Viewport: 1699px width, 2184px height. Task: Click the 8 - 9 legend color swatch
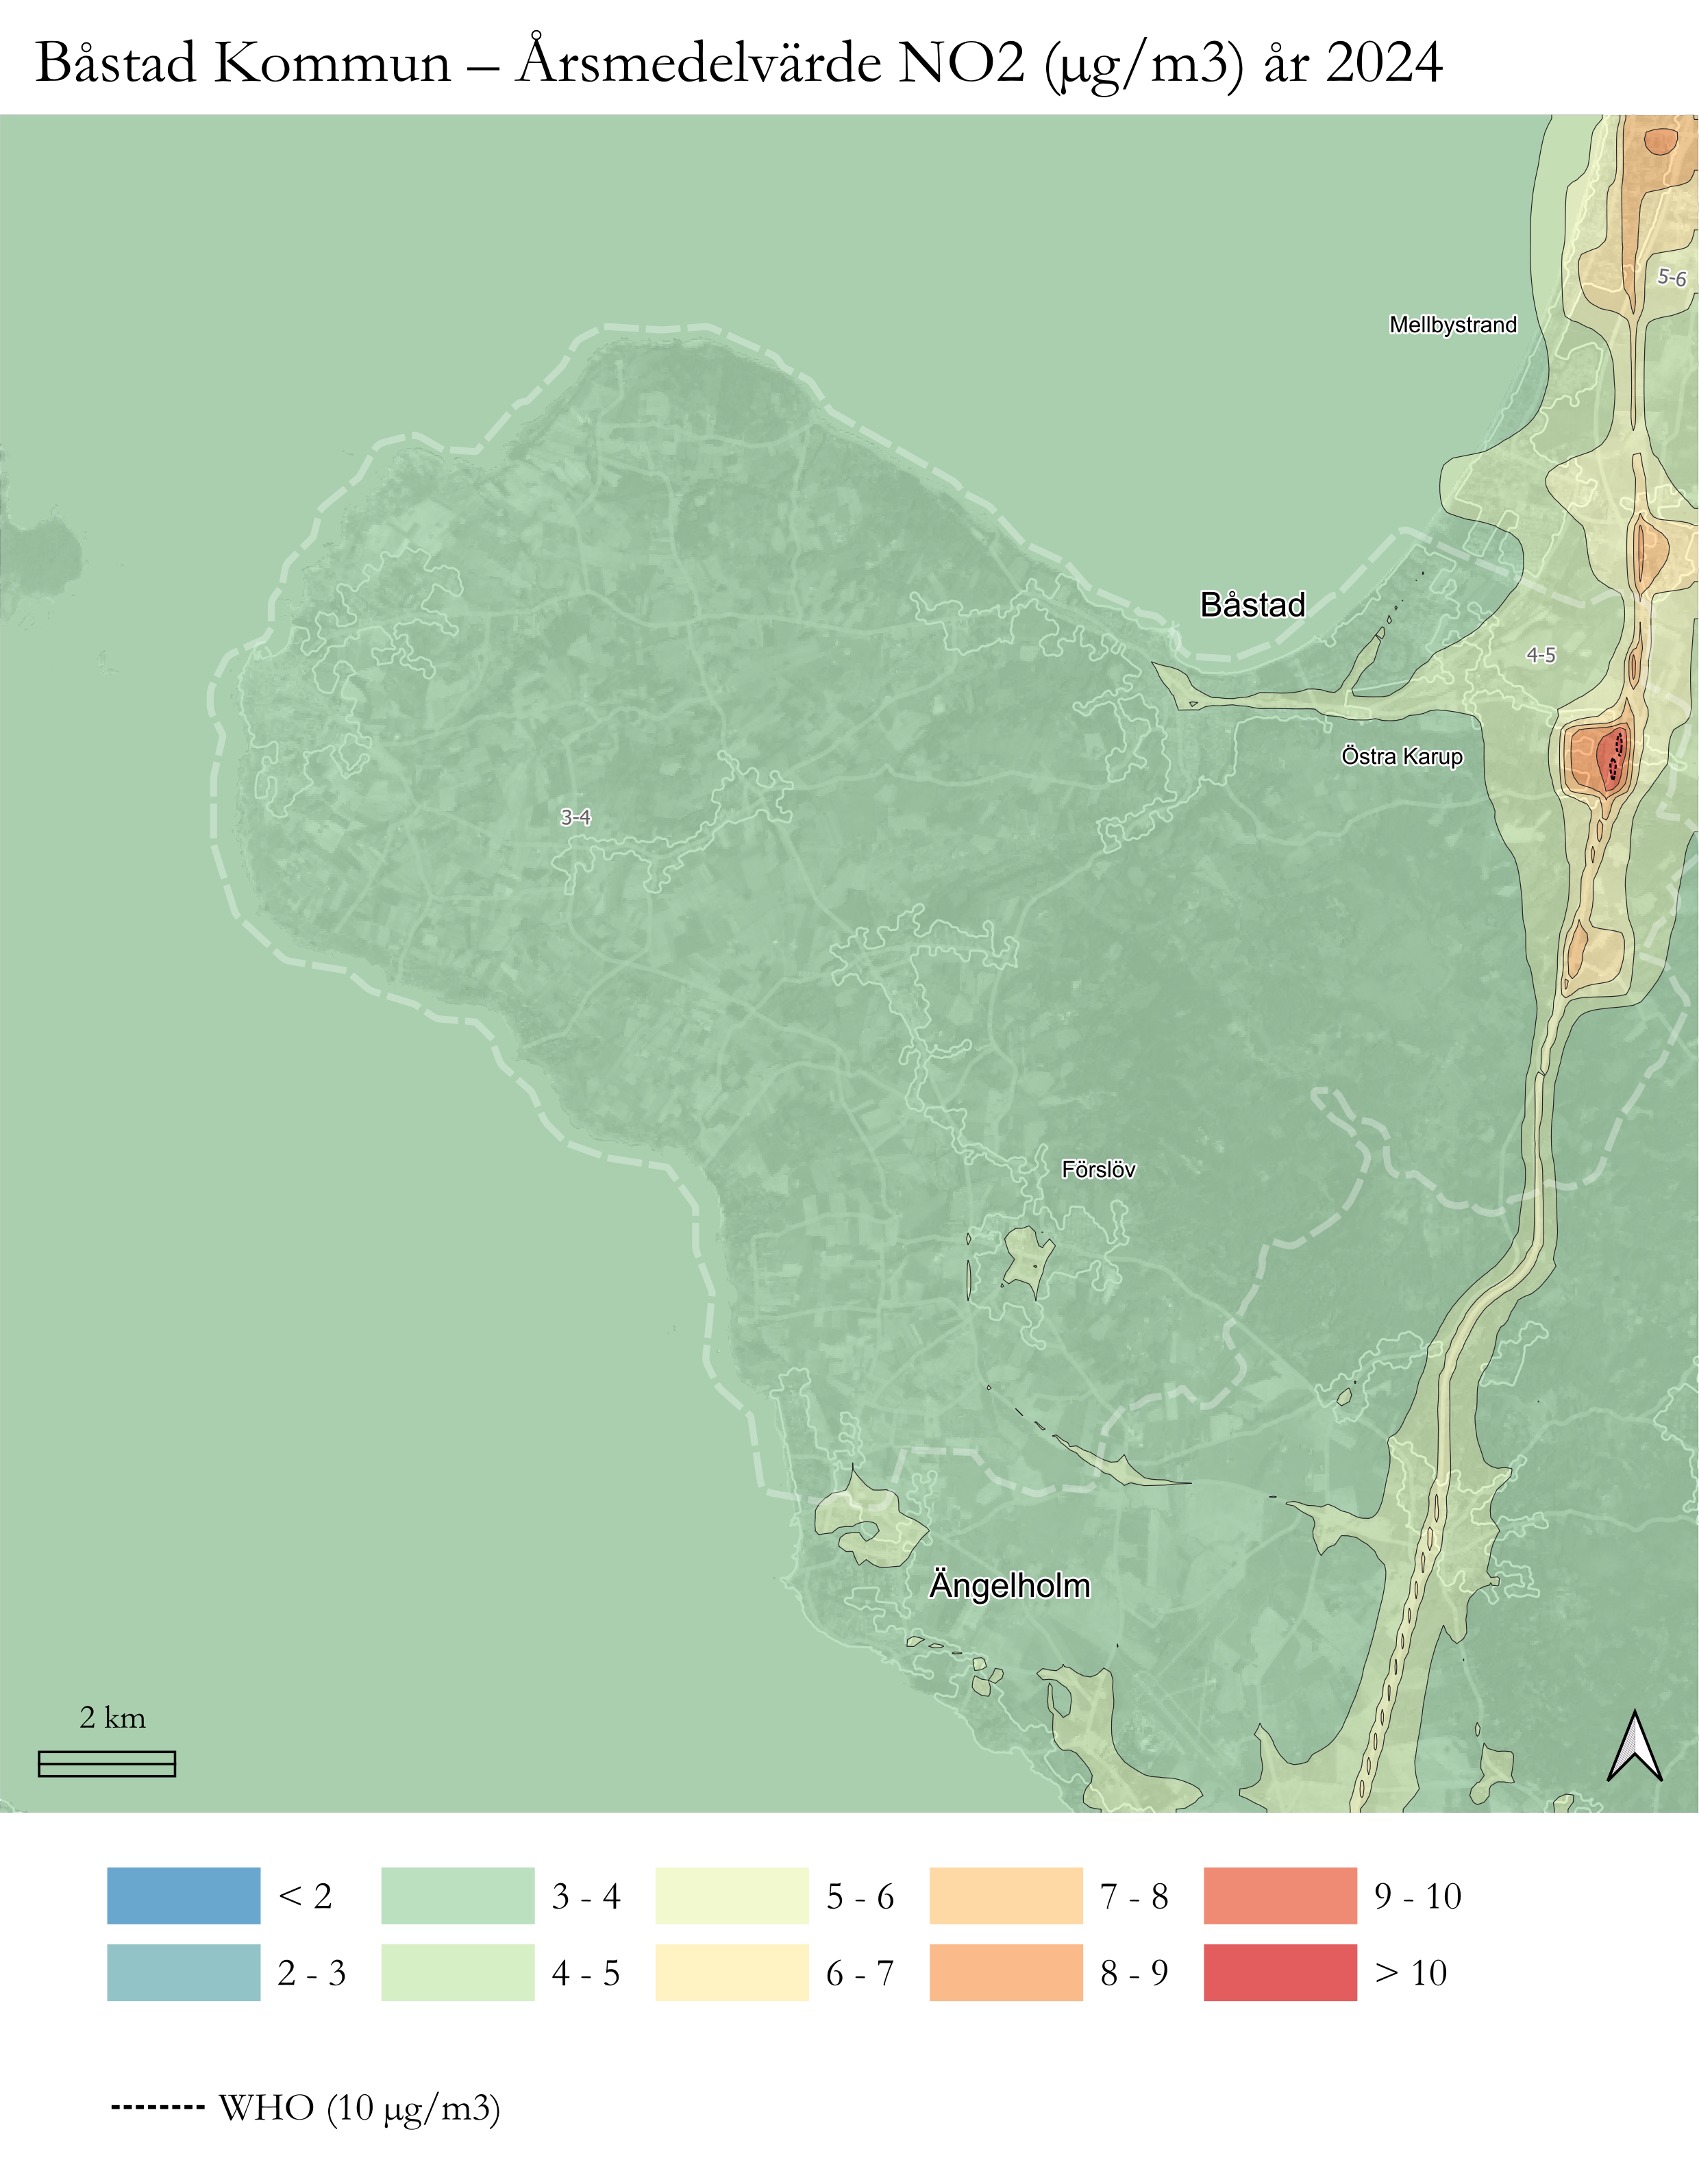coord(1005,1972)
